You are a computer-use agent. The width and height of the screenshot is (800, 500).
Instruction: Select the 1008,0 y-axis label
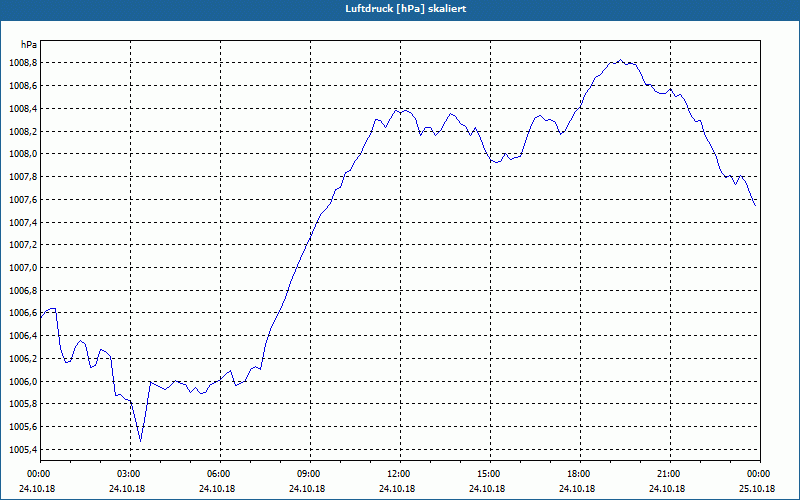click(22, 154)
